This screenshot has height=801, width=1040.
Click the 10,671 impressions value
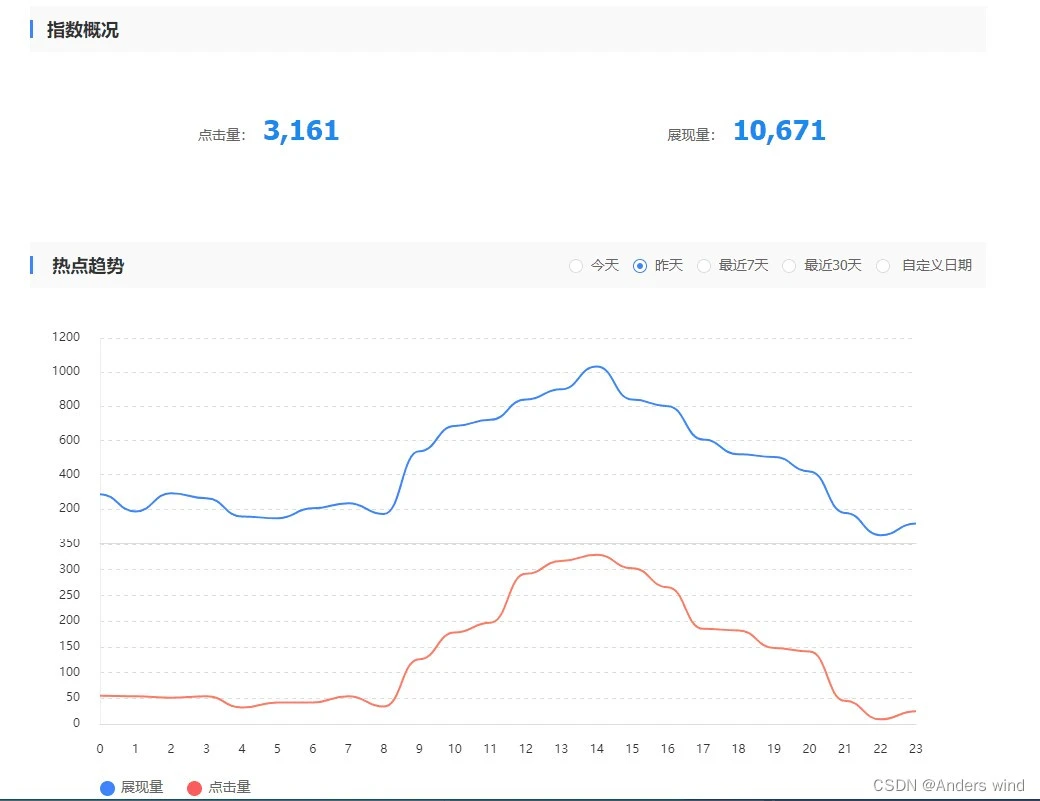click(779, 131)
